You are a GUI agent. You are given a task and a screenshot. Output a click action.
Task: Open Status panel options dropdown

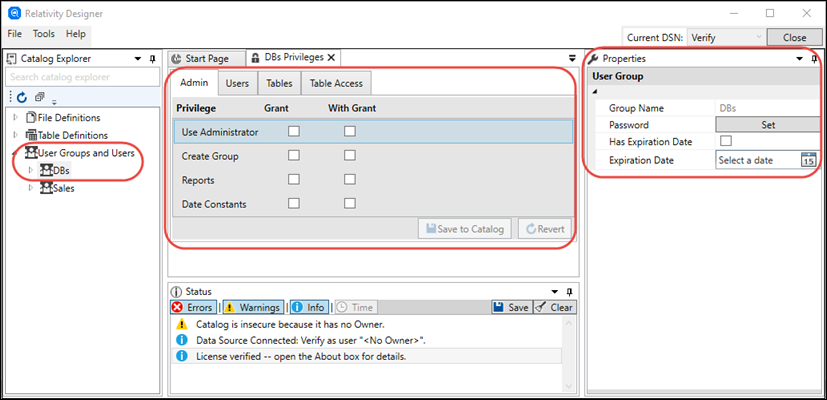[555, 292]
